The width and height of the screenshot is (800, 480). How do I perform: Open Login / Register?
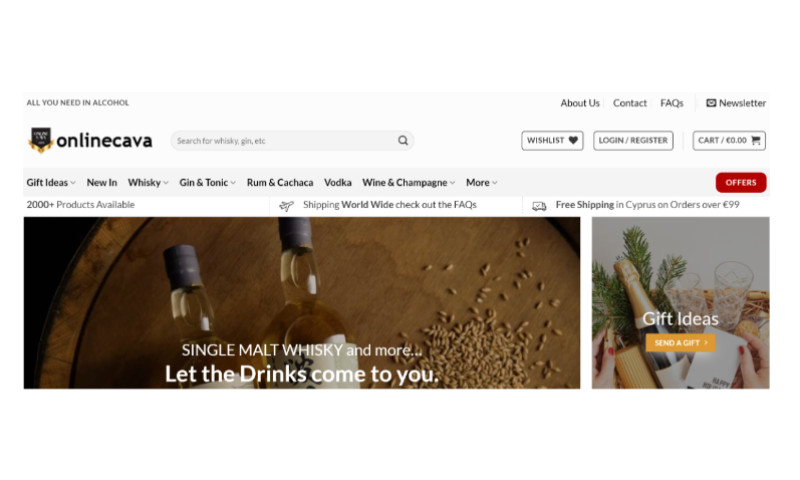click(633, 140)
